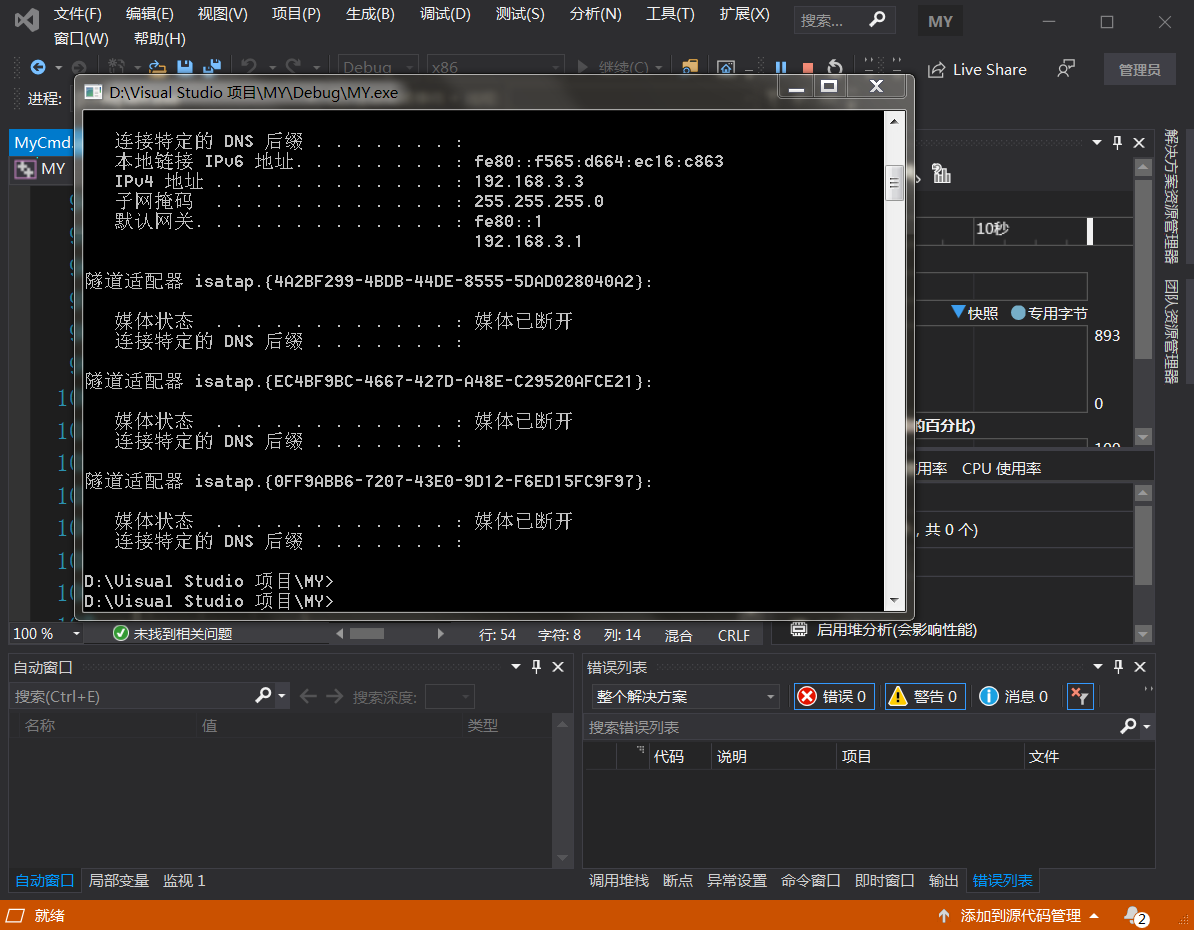Click the diagnostics tool chart icon
Image resolution: width=1194 pixels, height=930 pixels.
[941, 174]
